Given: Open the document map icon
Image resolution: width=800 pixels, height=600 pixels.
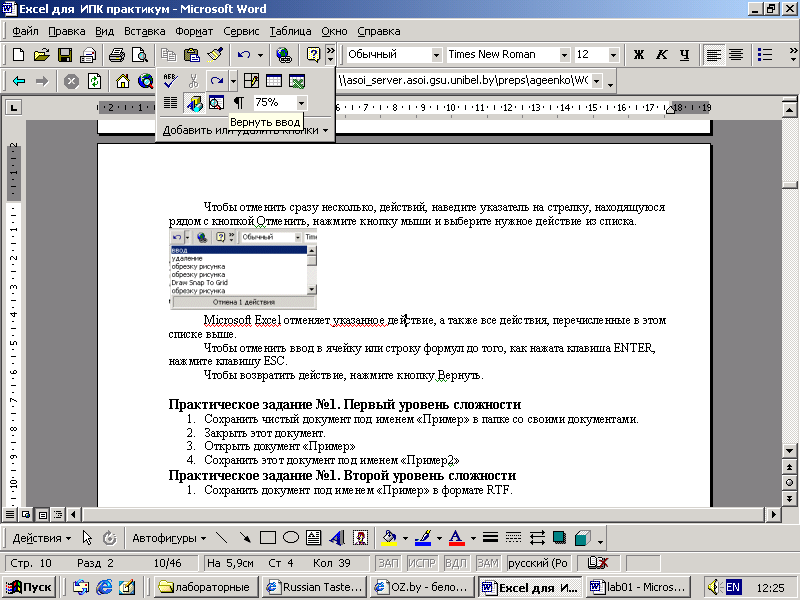Looking at the screenshot, I should [x=216, y=103].
